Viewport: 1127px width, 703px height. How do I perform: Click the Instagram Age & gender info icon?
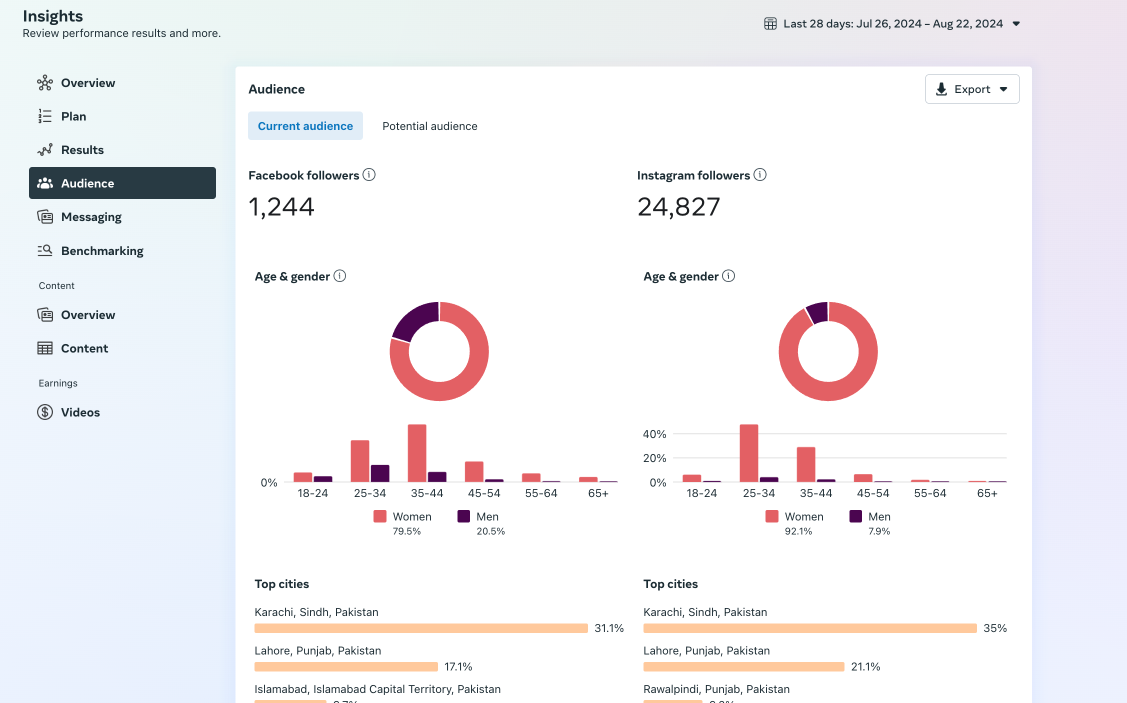tap(727, 275)
